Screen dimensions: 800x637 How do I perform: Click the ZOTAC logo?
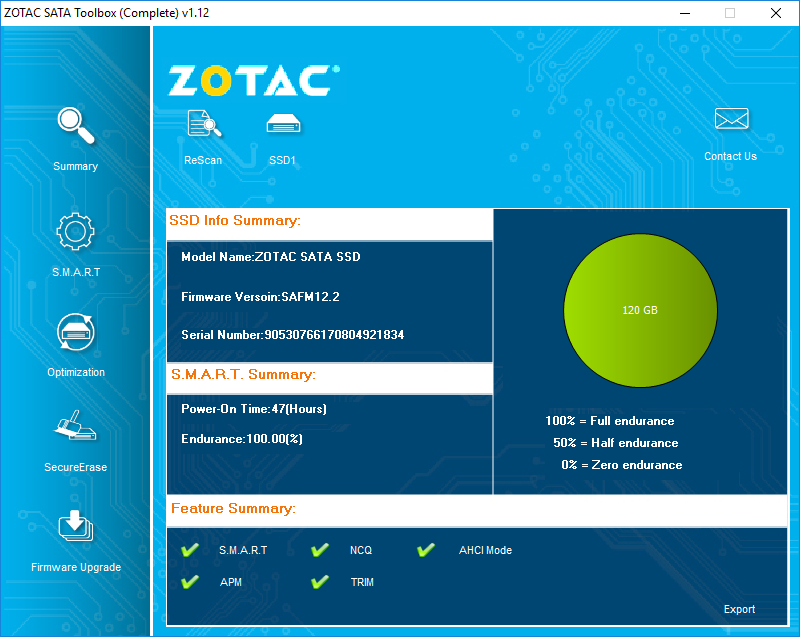point(254,81)
